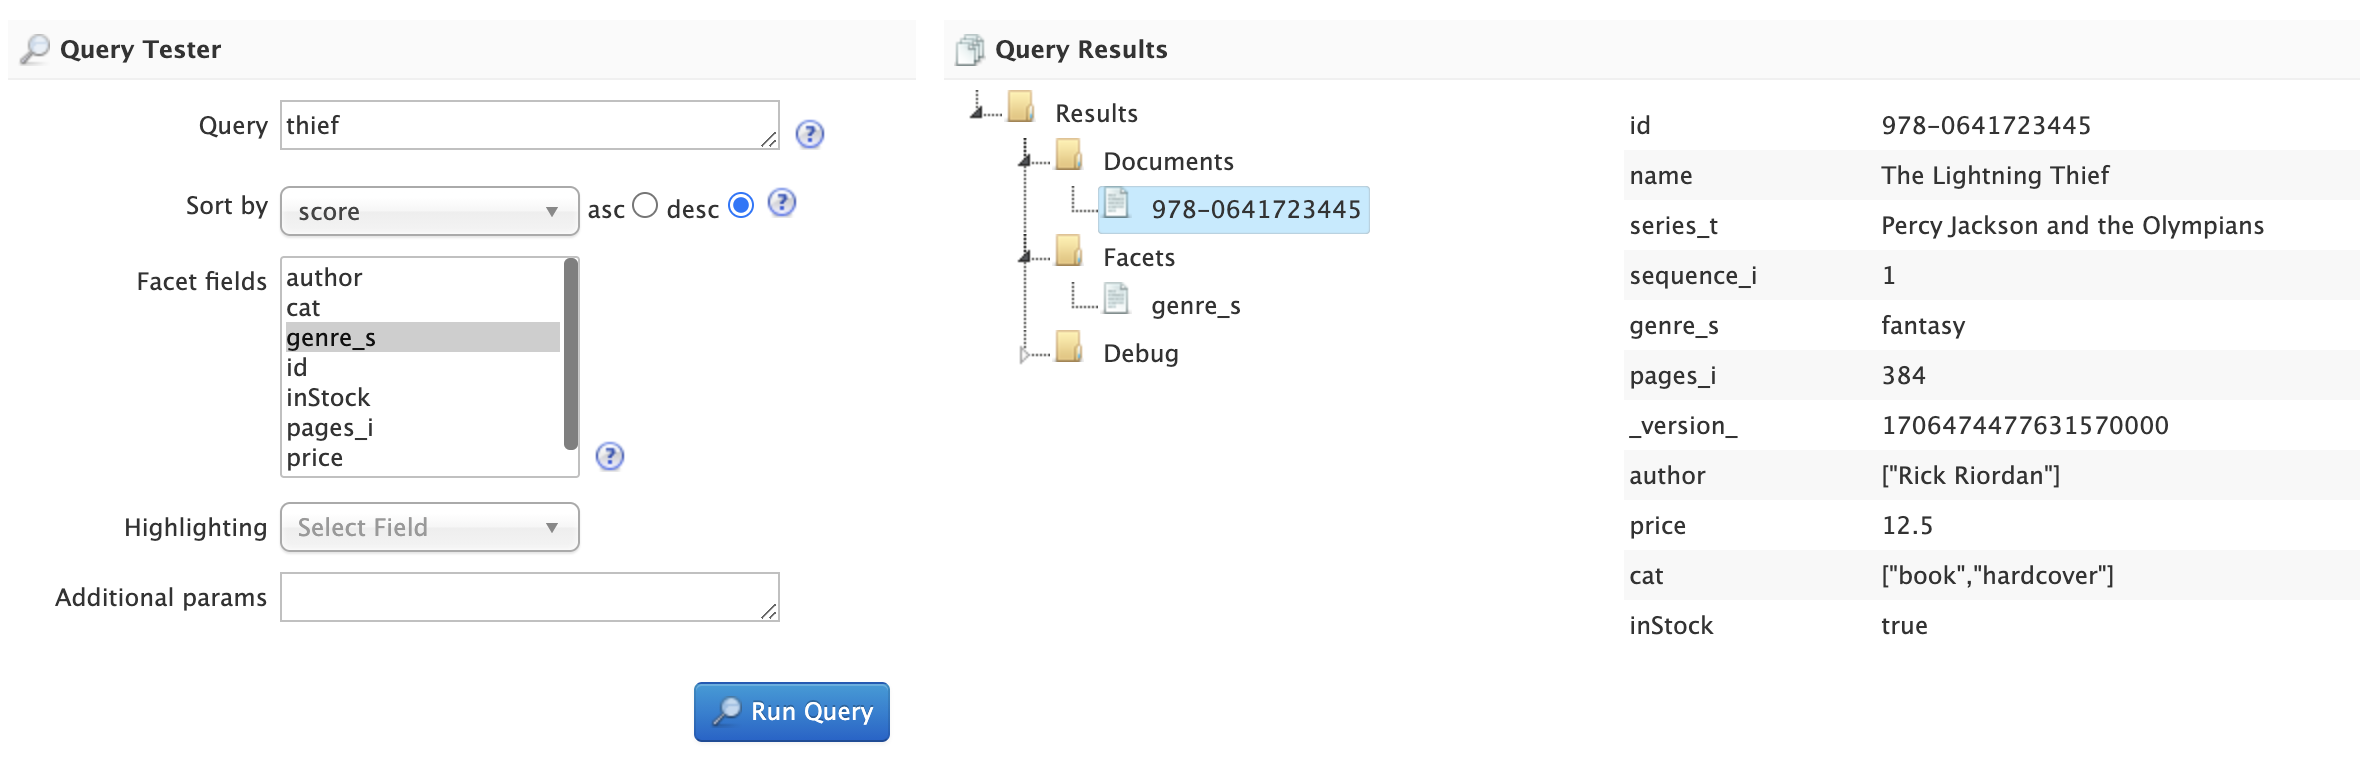Collapse the Documents tree node

tap(1024, 161)
